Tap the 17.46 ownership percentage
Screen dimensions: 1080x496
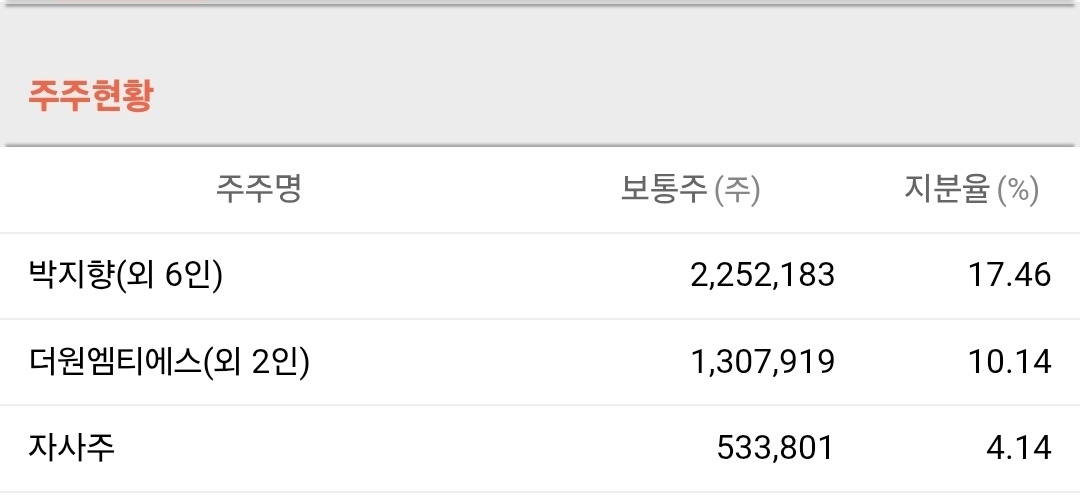[x=1010, y=275]
